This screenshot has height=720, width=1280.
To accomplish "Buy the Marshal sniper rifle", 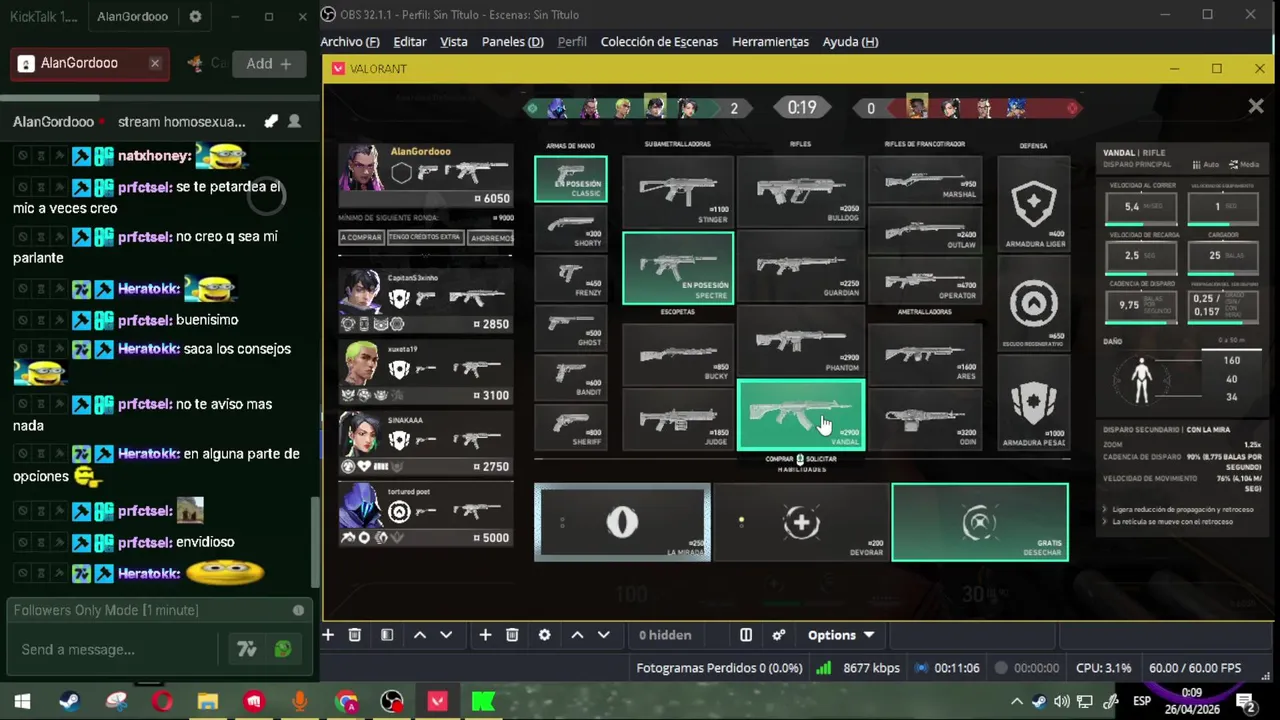I will coord(925,180).
